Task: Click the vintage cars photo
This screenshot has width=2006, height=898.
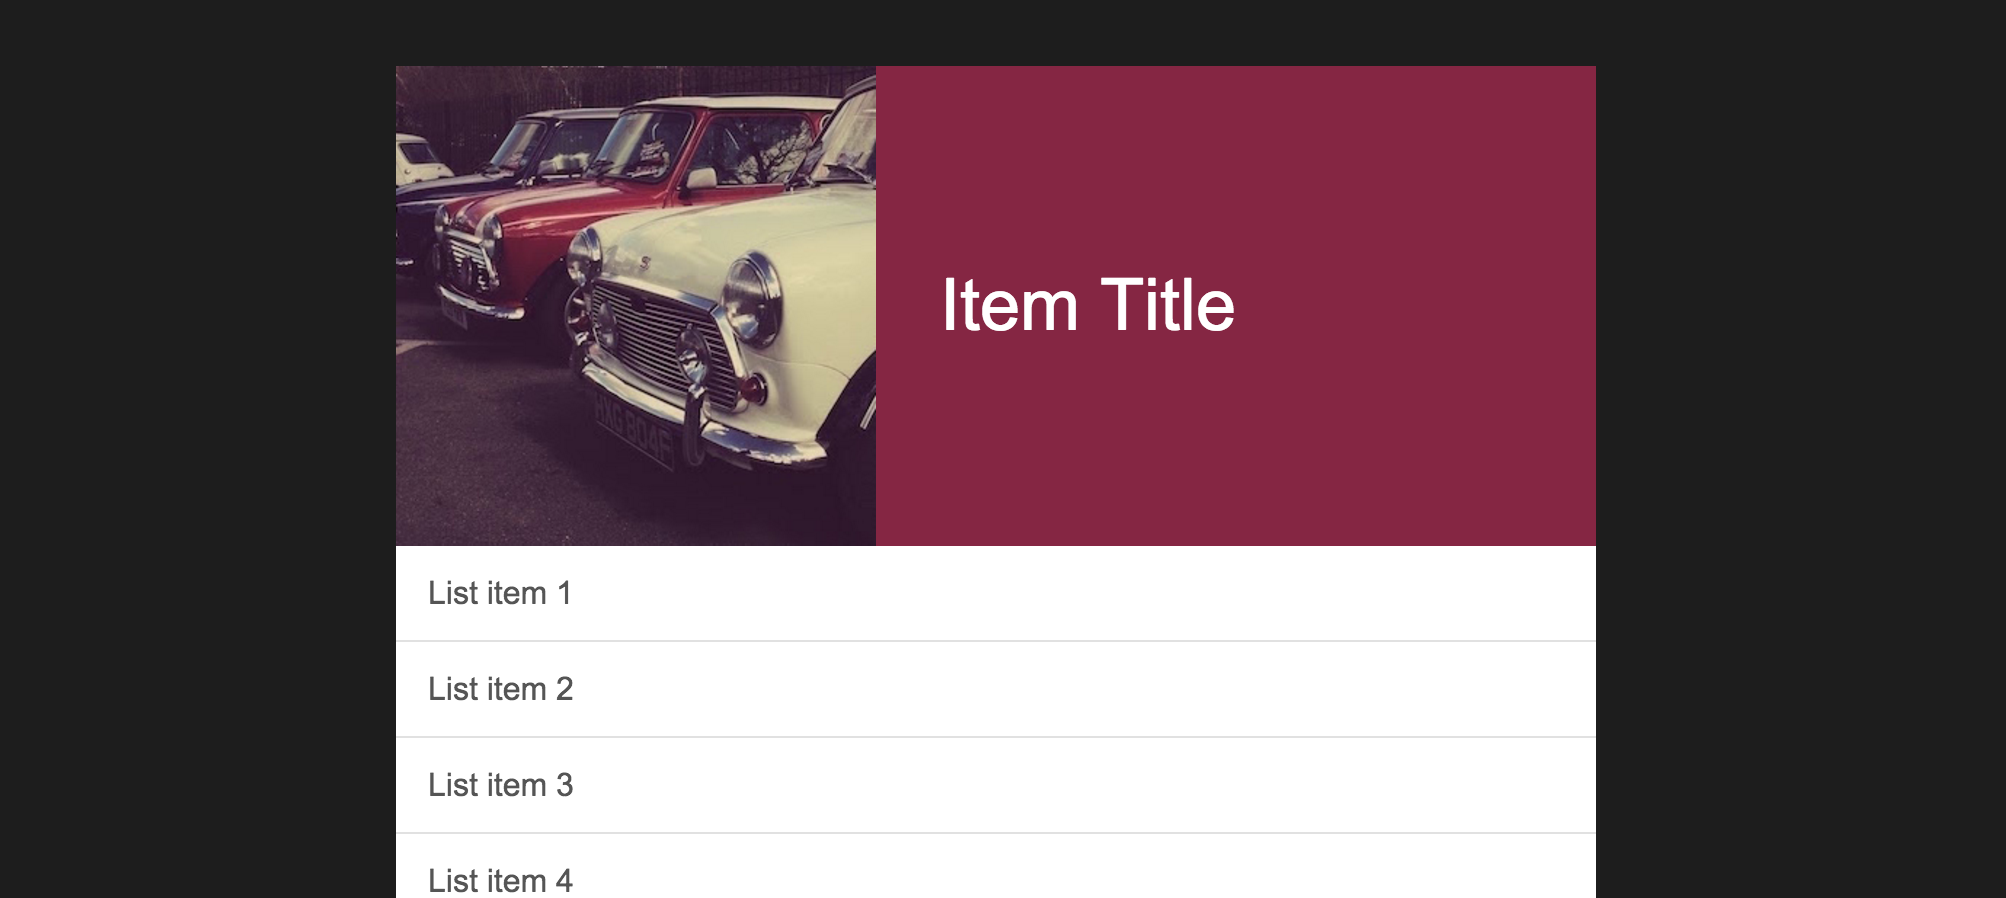Action: pyautogui.click(x=636, y=306)
